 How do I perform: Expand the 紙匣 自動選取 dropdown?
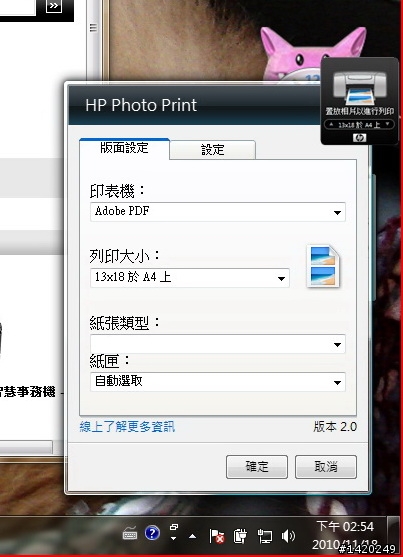point(218,382)
